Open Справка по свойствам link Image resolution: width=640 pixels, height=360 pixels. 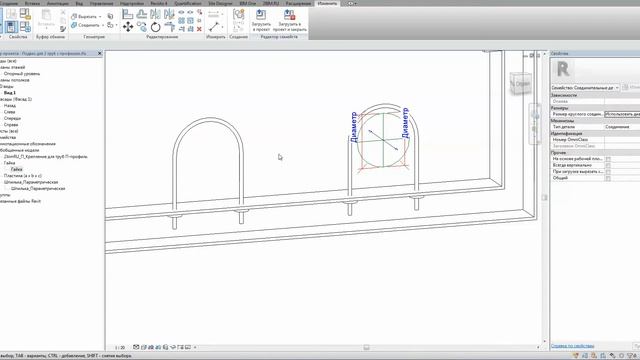(x=572, y=346)
